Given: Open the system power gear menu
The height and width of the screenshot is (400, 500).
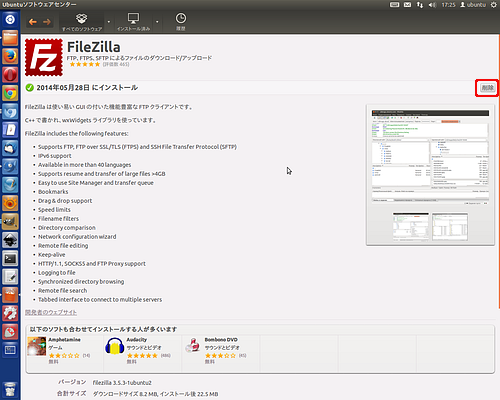Looking at the screenshot, I should click(494, 5).
